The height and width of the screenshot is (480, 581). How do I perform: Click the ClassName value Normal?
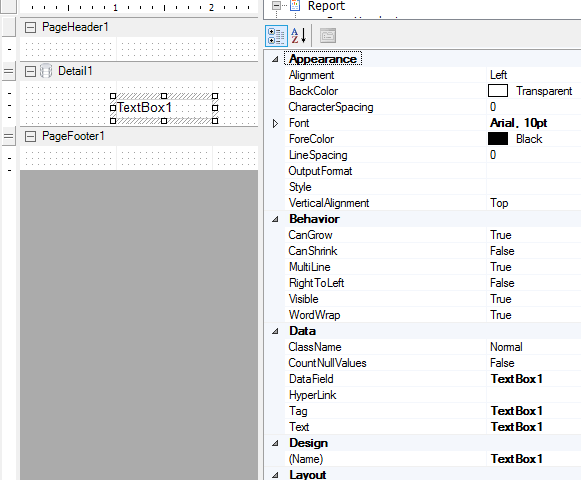tap(506, 347)
